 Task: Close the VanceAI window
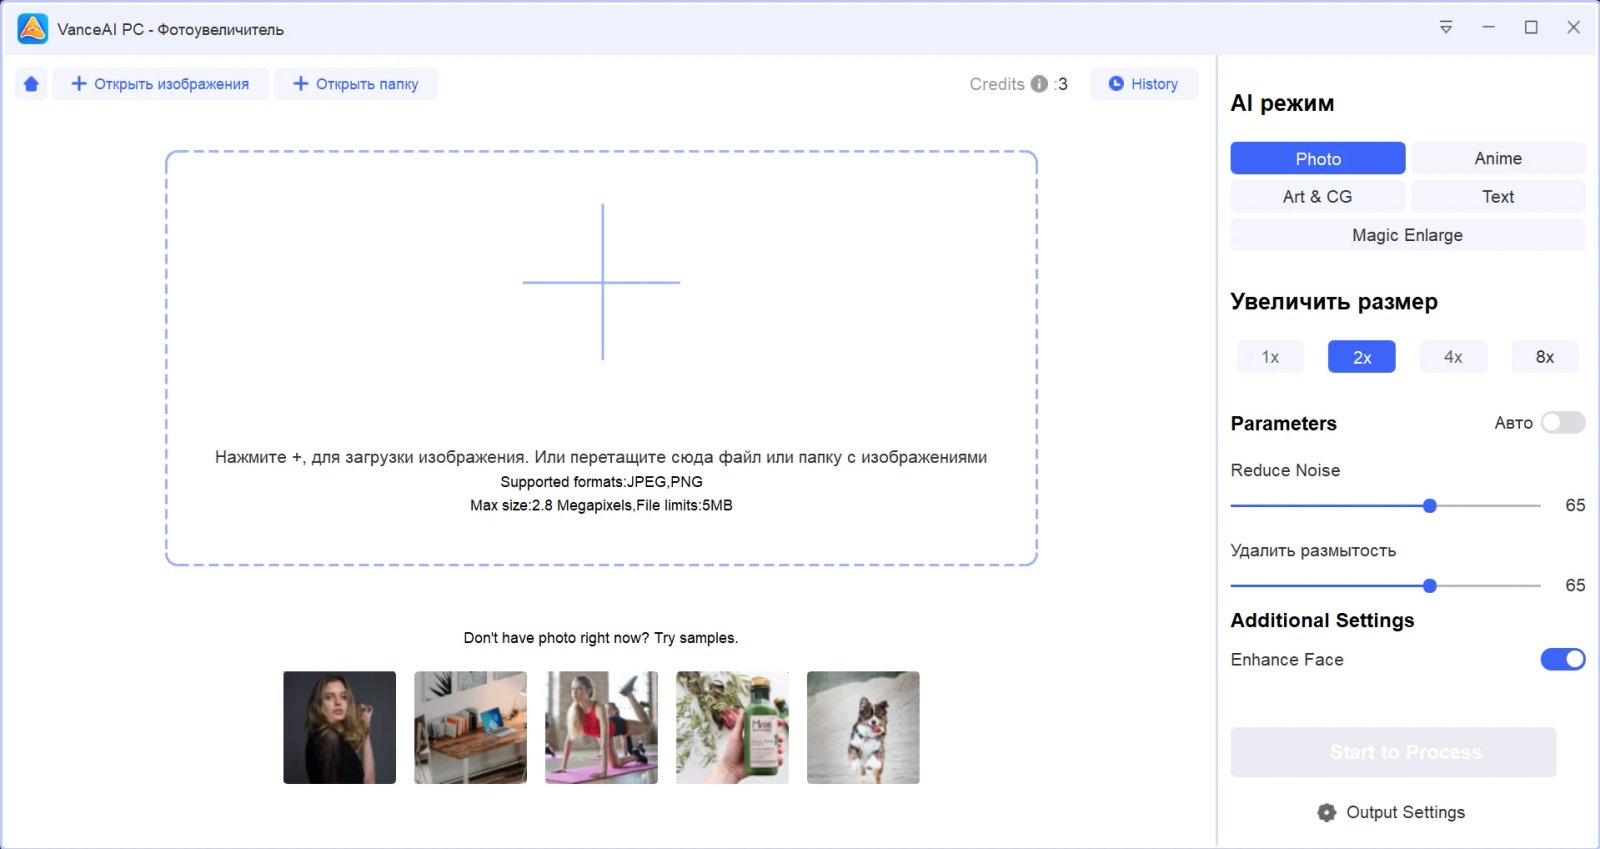[1573, 27]
